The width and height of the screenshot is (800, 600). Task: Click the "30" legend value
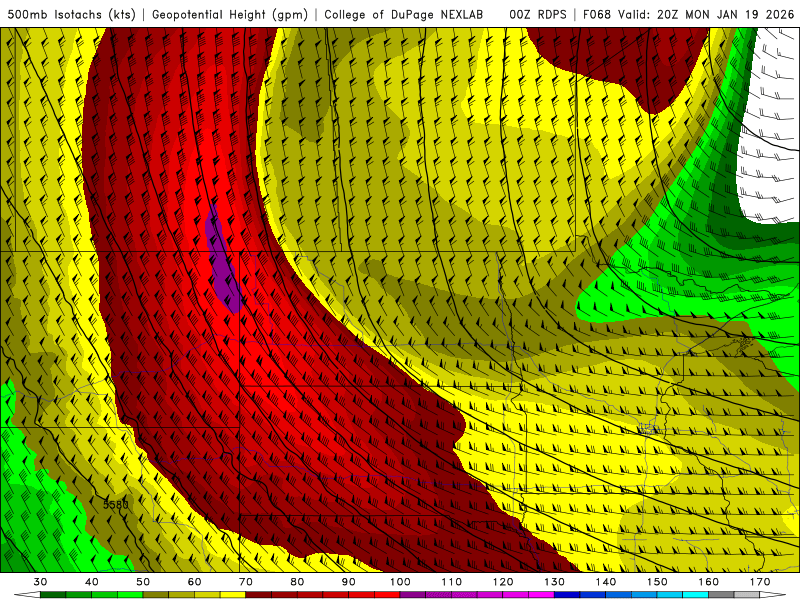coord(40,582)
